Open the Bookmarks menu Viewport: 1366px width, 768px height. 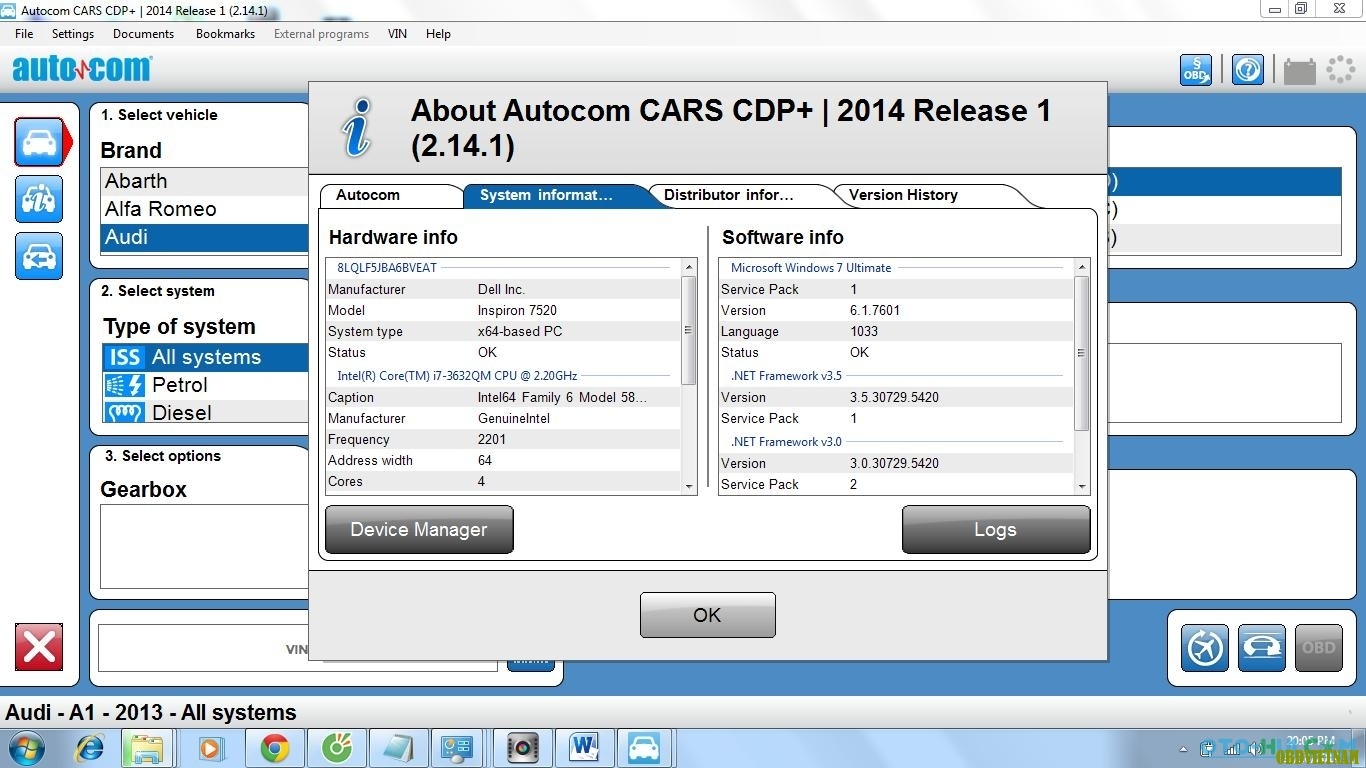click(x=225, y=34)
